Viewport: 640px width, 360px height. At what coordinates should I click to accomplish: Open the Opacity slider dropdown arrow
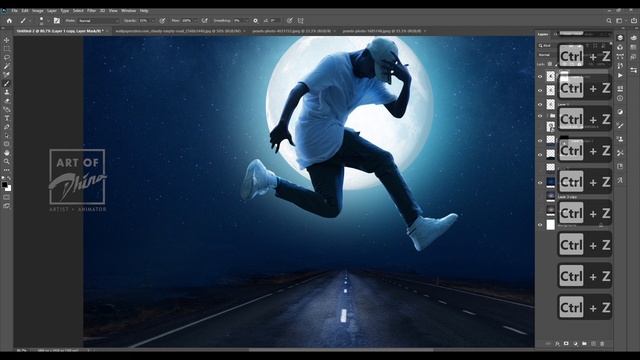(153, 20)
